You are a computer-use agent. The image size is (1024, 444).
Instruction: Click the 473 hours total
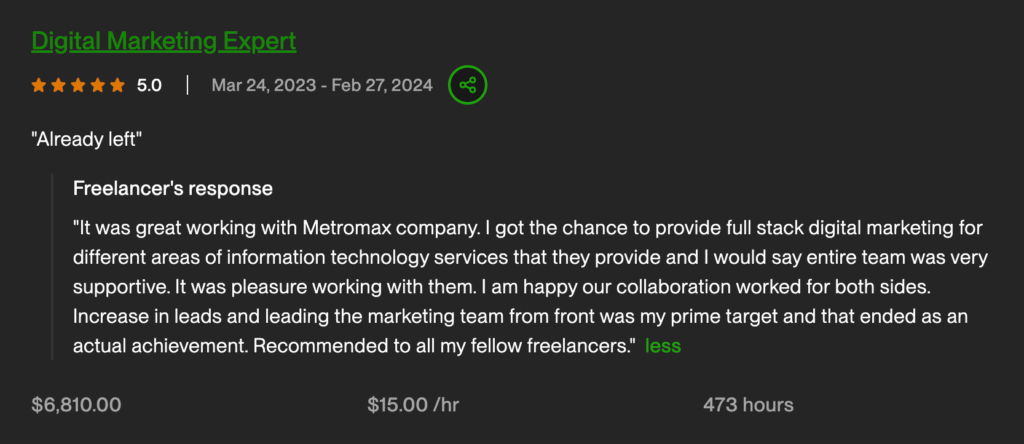[748, 405]
